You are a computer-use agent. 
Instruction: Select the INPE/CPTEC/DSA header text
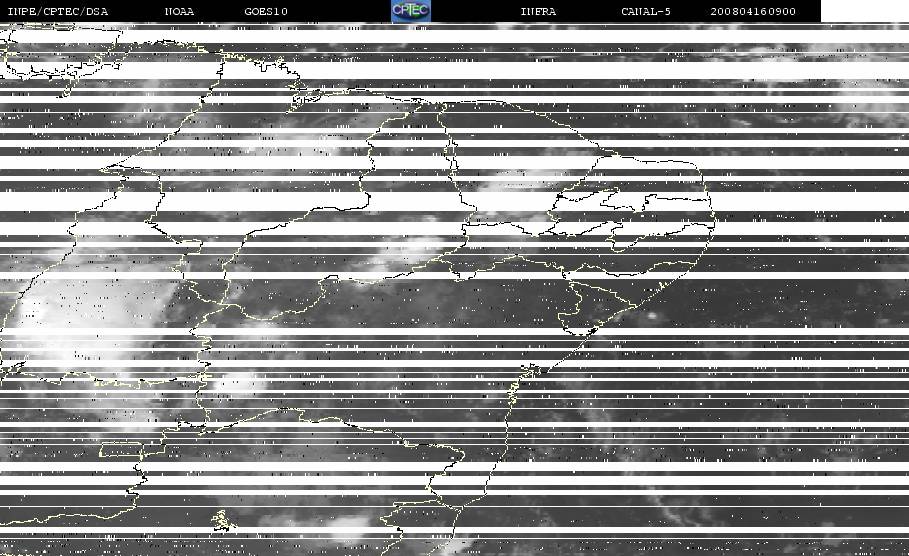[58, 12]
